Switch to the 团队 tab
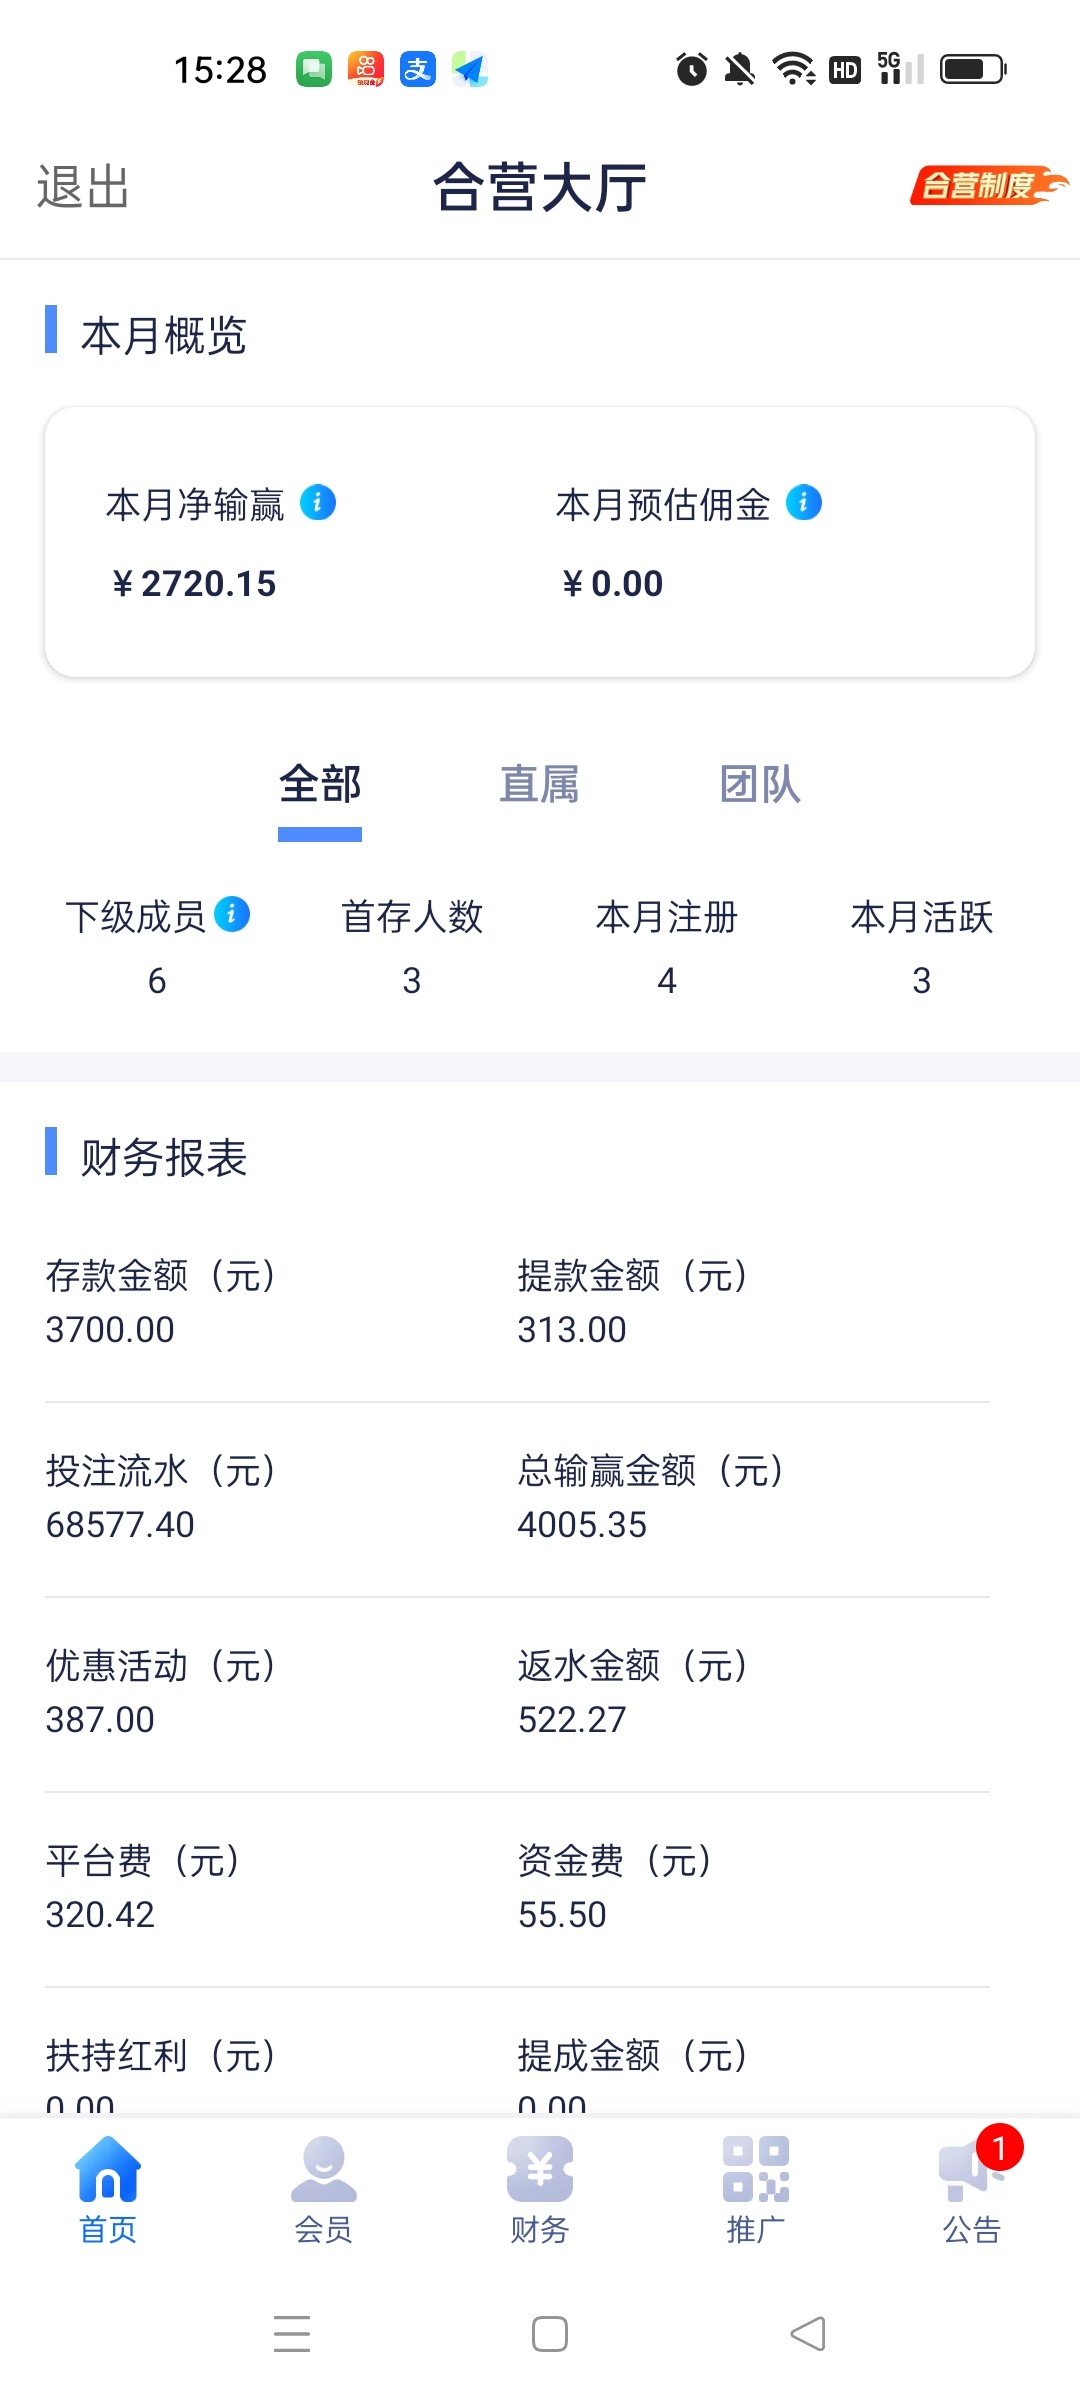This screenshot has height=2400, width=1080. tap(760, 785)
